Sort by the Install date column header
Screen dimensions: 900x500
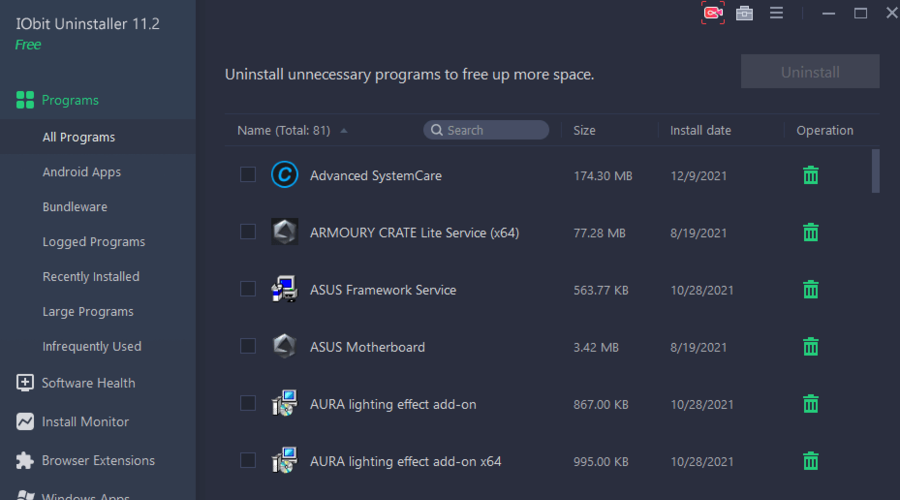pyautogui.click(x=700, y=130)
